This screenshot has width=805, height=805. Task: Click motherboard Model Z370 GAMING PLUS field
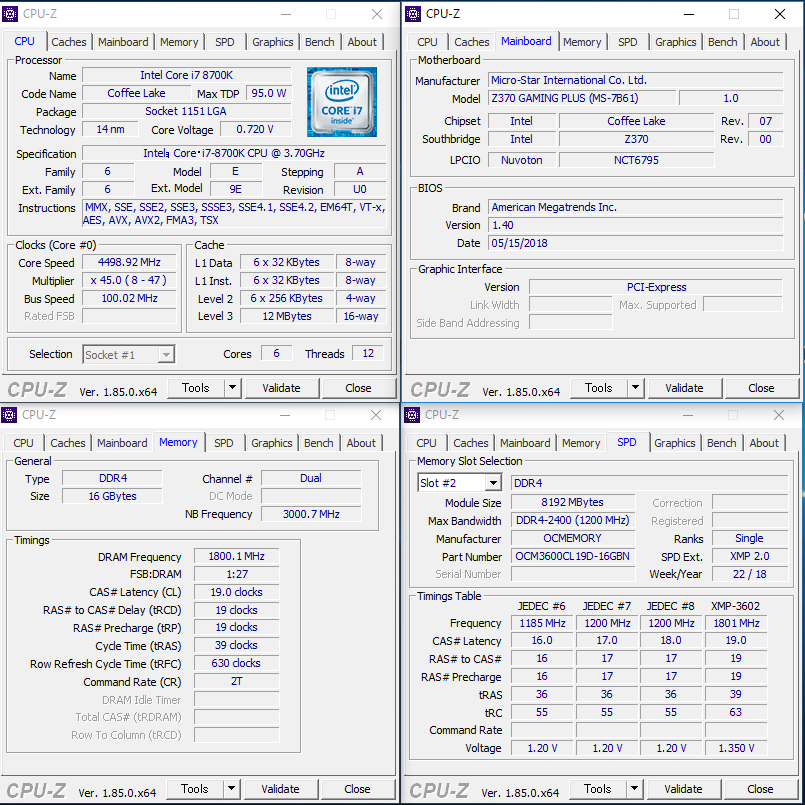(582, 98)
